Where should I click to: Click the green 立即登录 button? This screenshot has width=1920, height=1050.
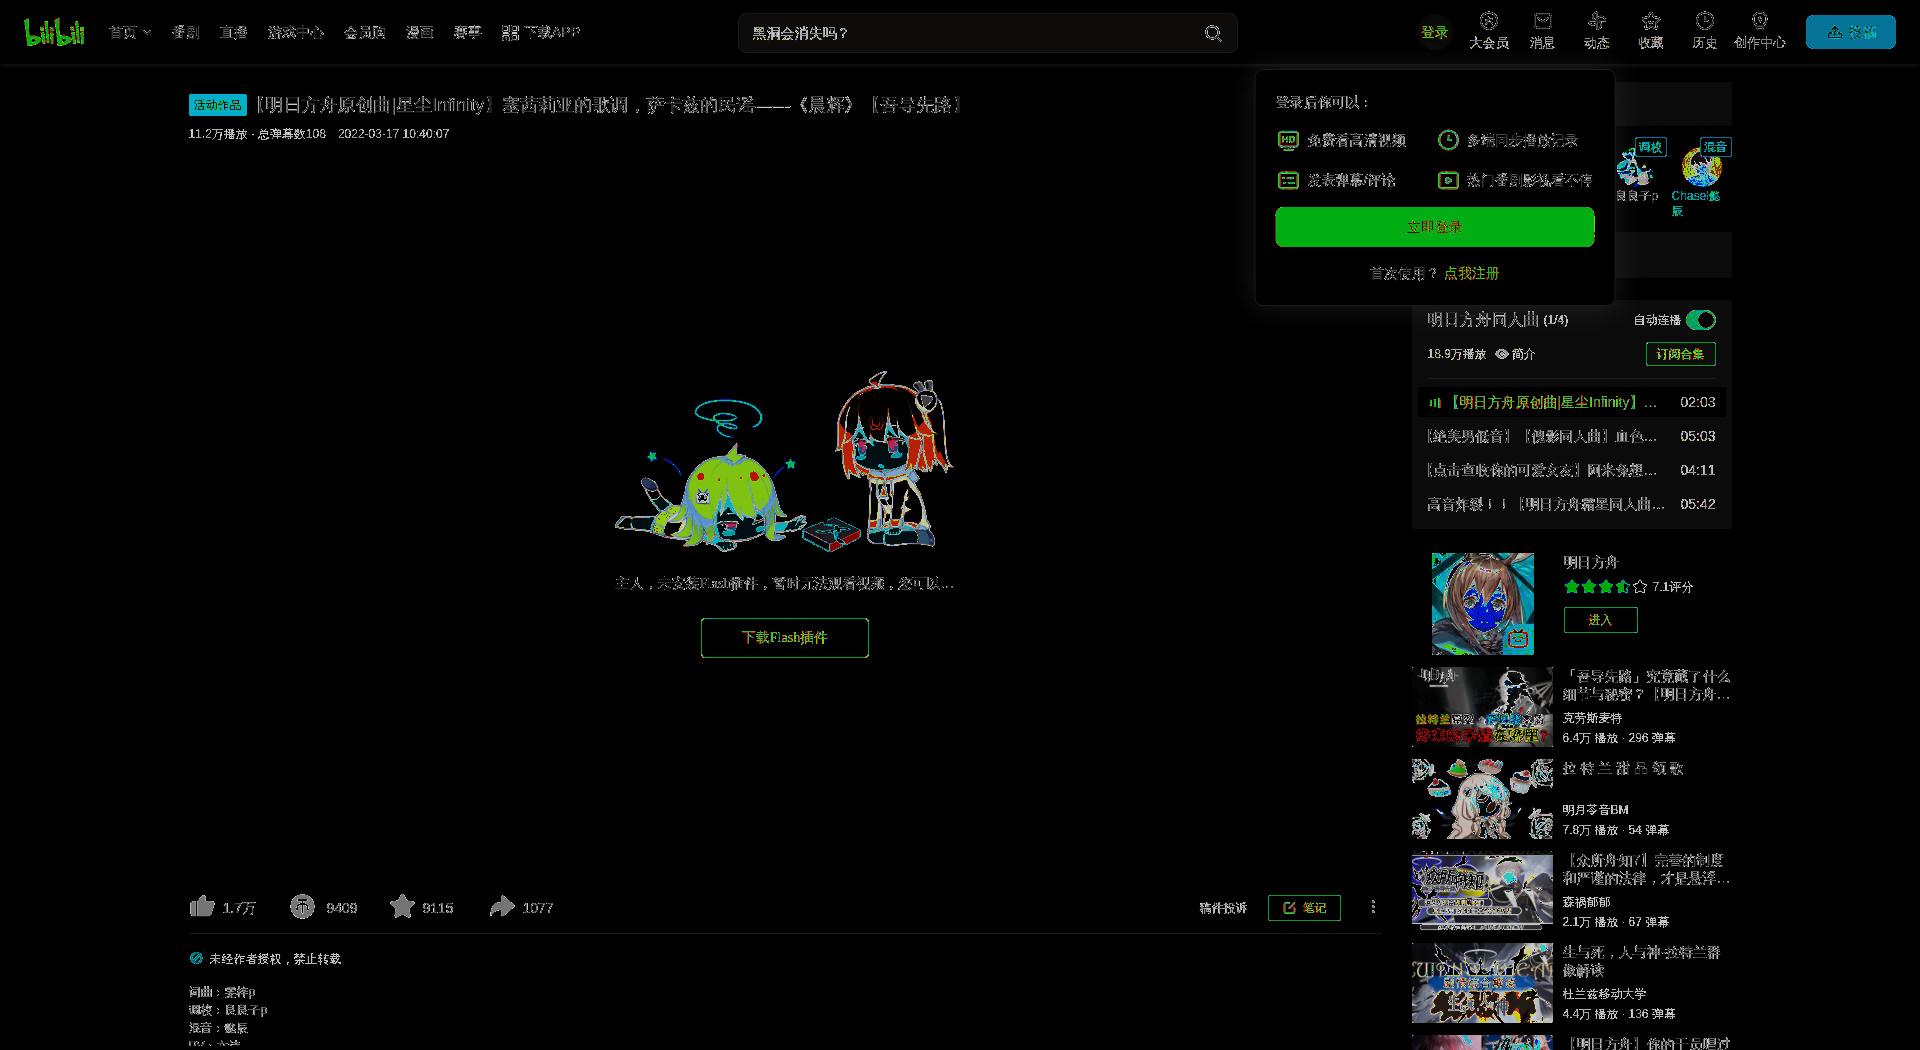point(1434,227)
